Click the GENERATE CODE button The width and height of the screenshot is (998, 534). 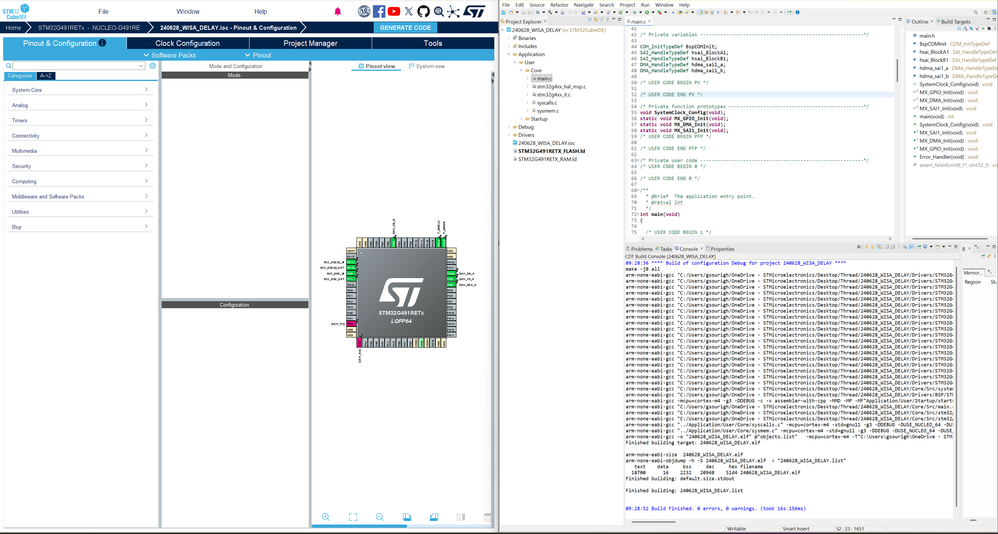coord(405,27)
